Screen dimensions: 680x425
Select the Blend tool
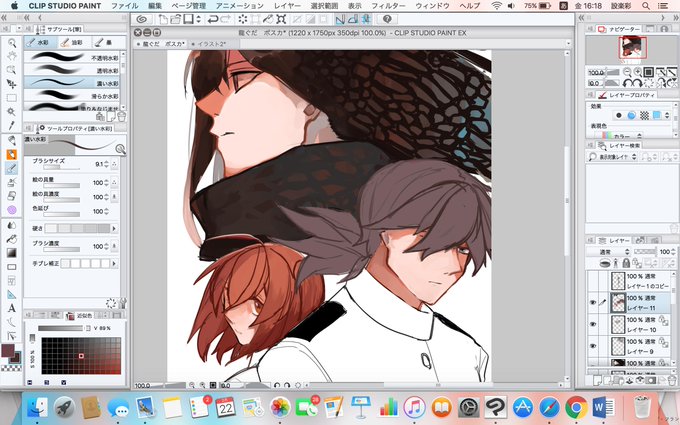coord(12,225)
